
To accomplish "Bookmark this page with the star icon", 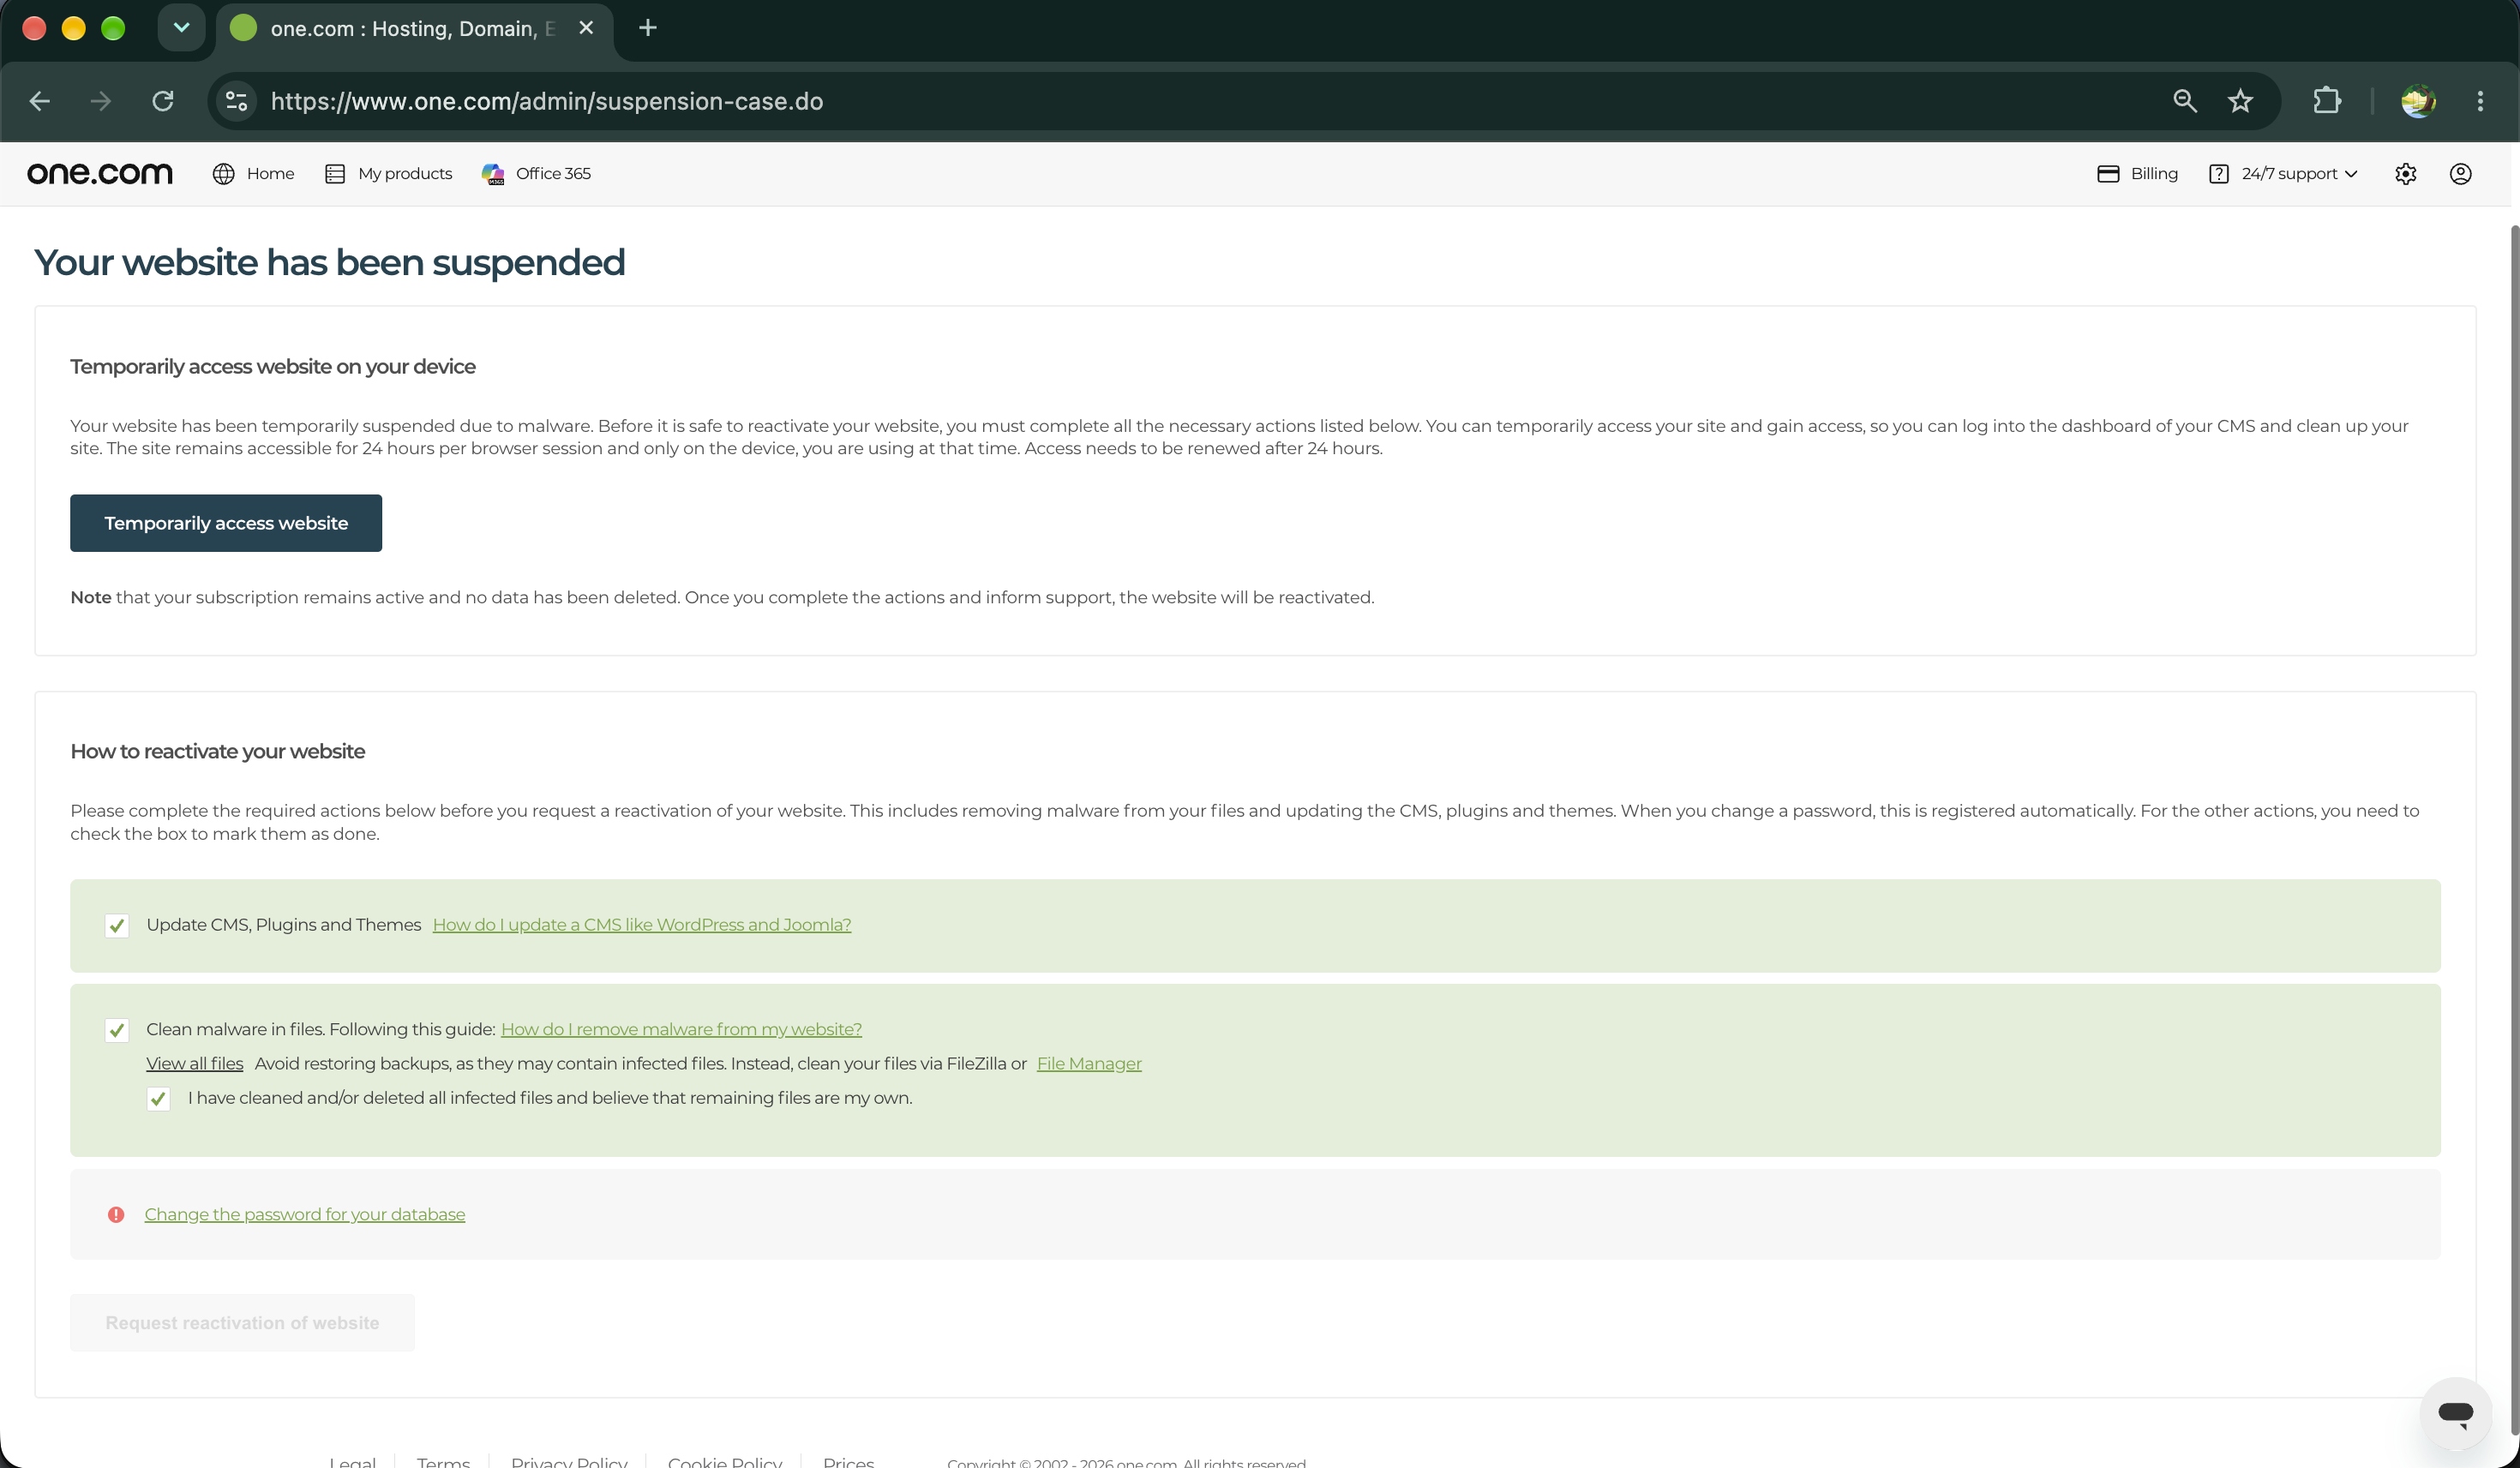I will coord(2240,101).
